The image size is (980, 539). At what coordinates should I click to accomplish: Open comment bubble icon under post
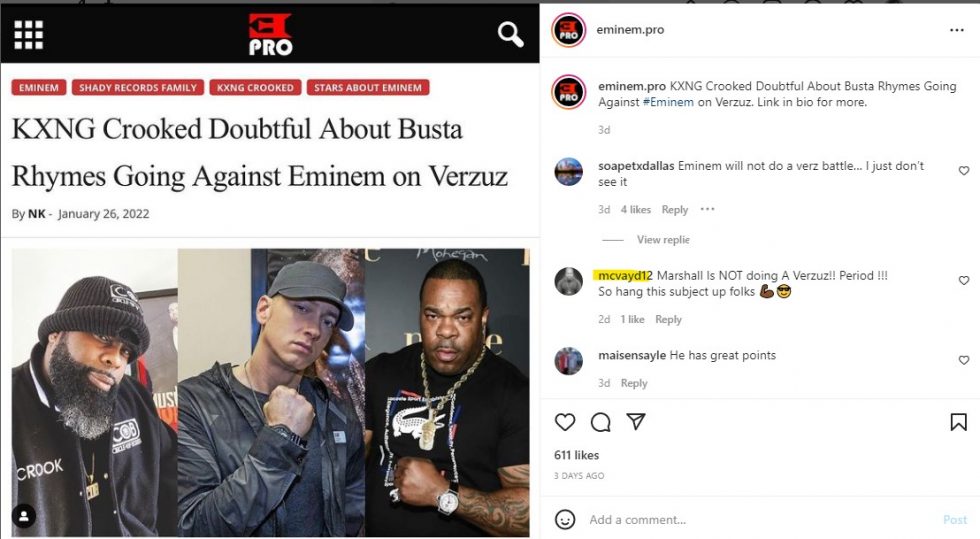coord(601,423)
